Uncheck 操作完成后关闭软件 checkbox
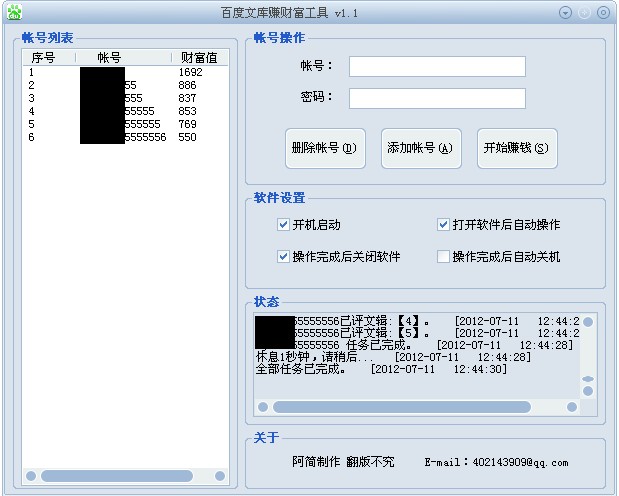This screenshot has width=619, height=496. tap(283, 257)
